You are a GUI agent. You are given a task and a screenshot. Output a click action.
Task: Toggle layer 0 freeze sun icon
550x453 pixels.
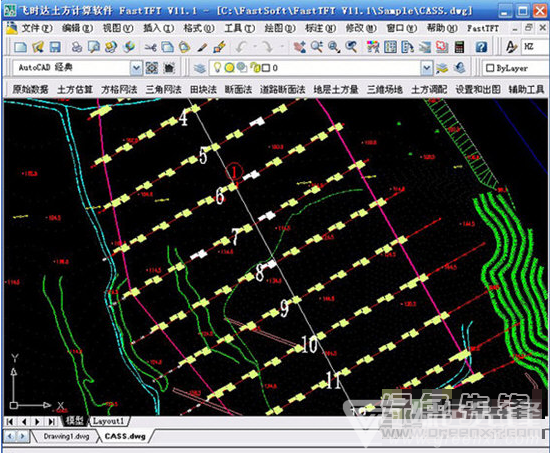(229, 67)
